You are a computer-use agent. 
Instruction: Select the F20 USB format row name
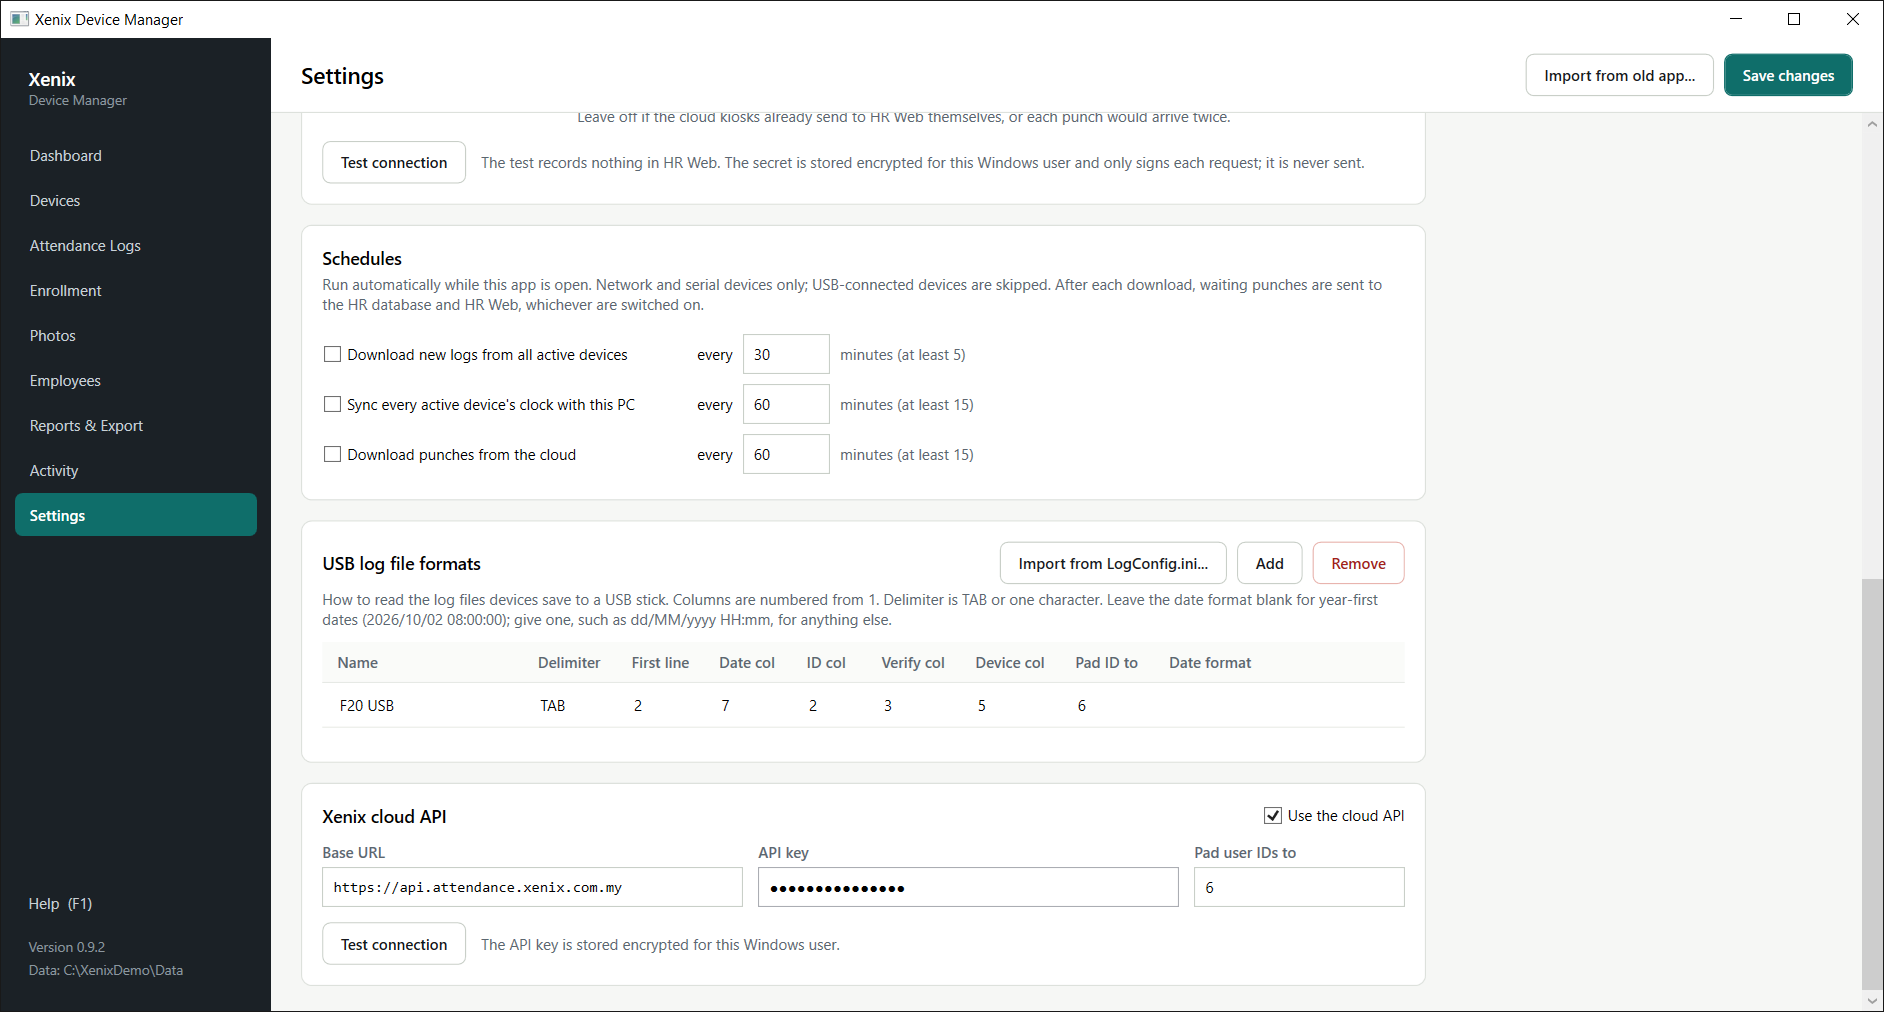pos(367,706)
